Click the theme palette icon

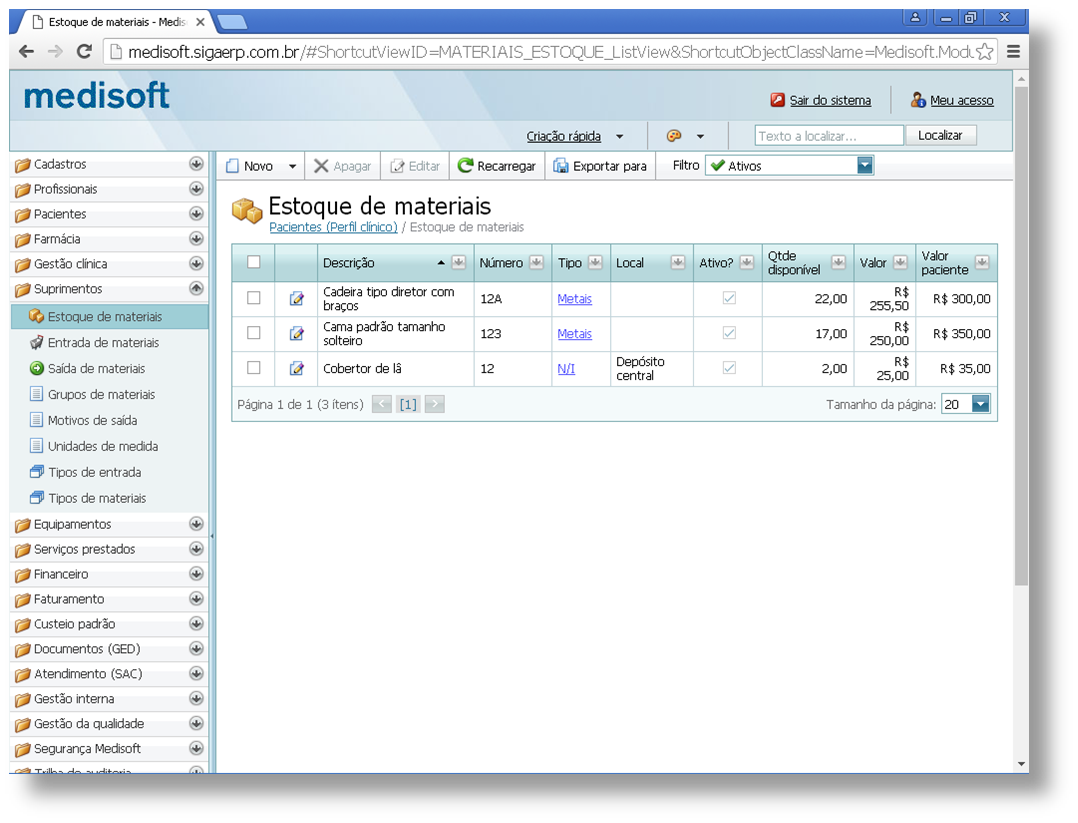(674, 136)
